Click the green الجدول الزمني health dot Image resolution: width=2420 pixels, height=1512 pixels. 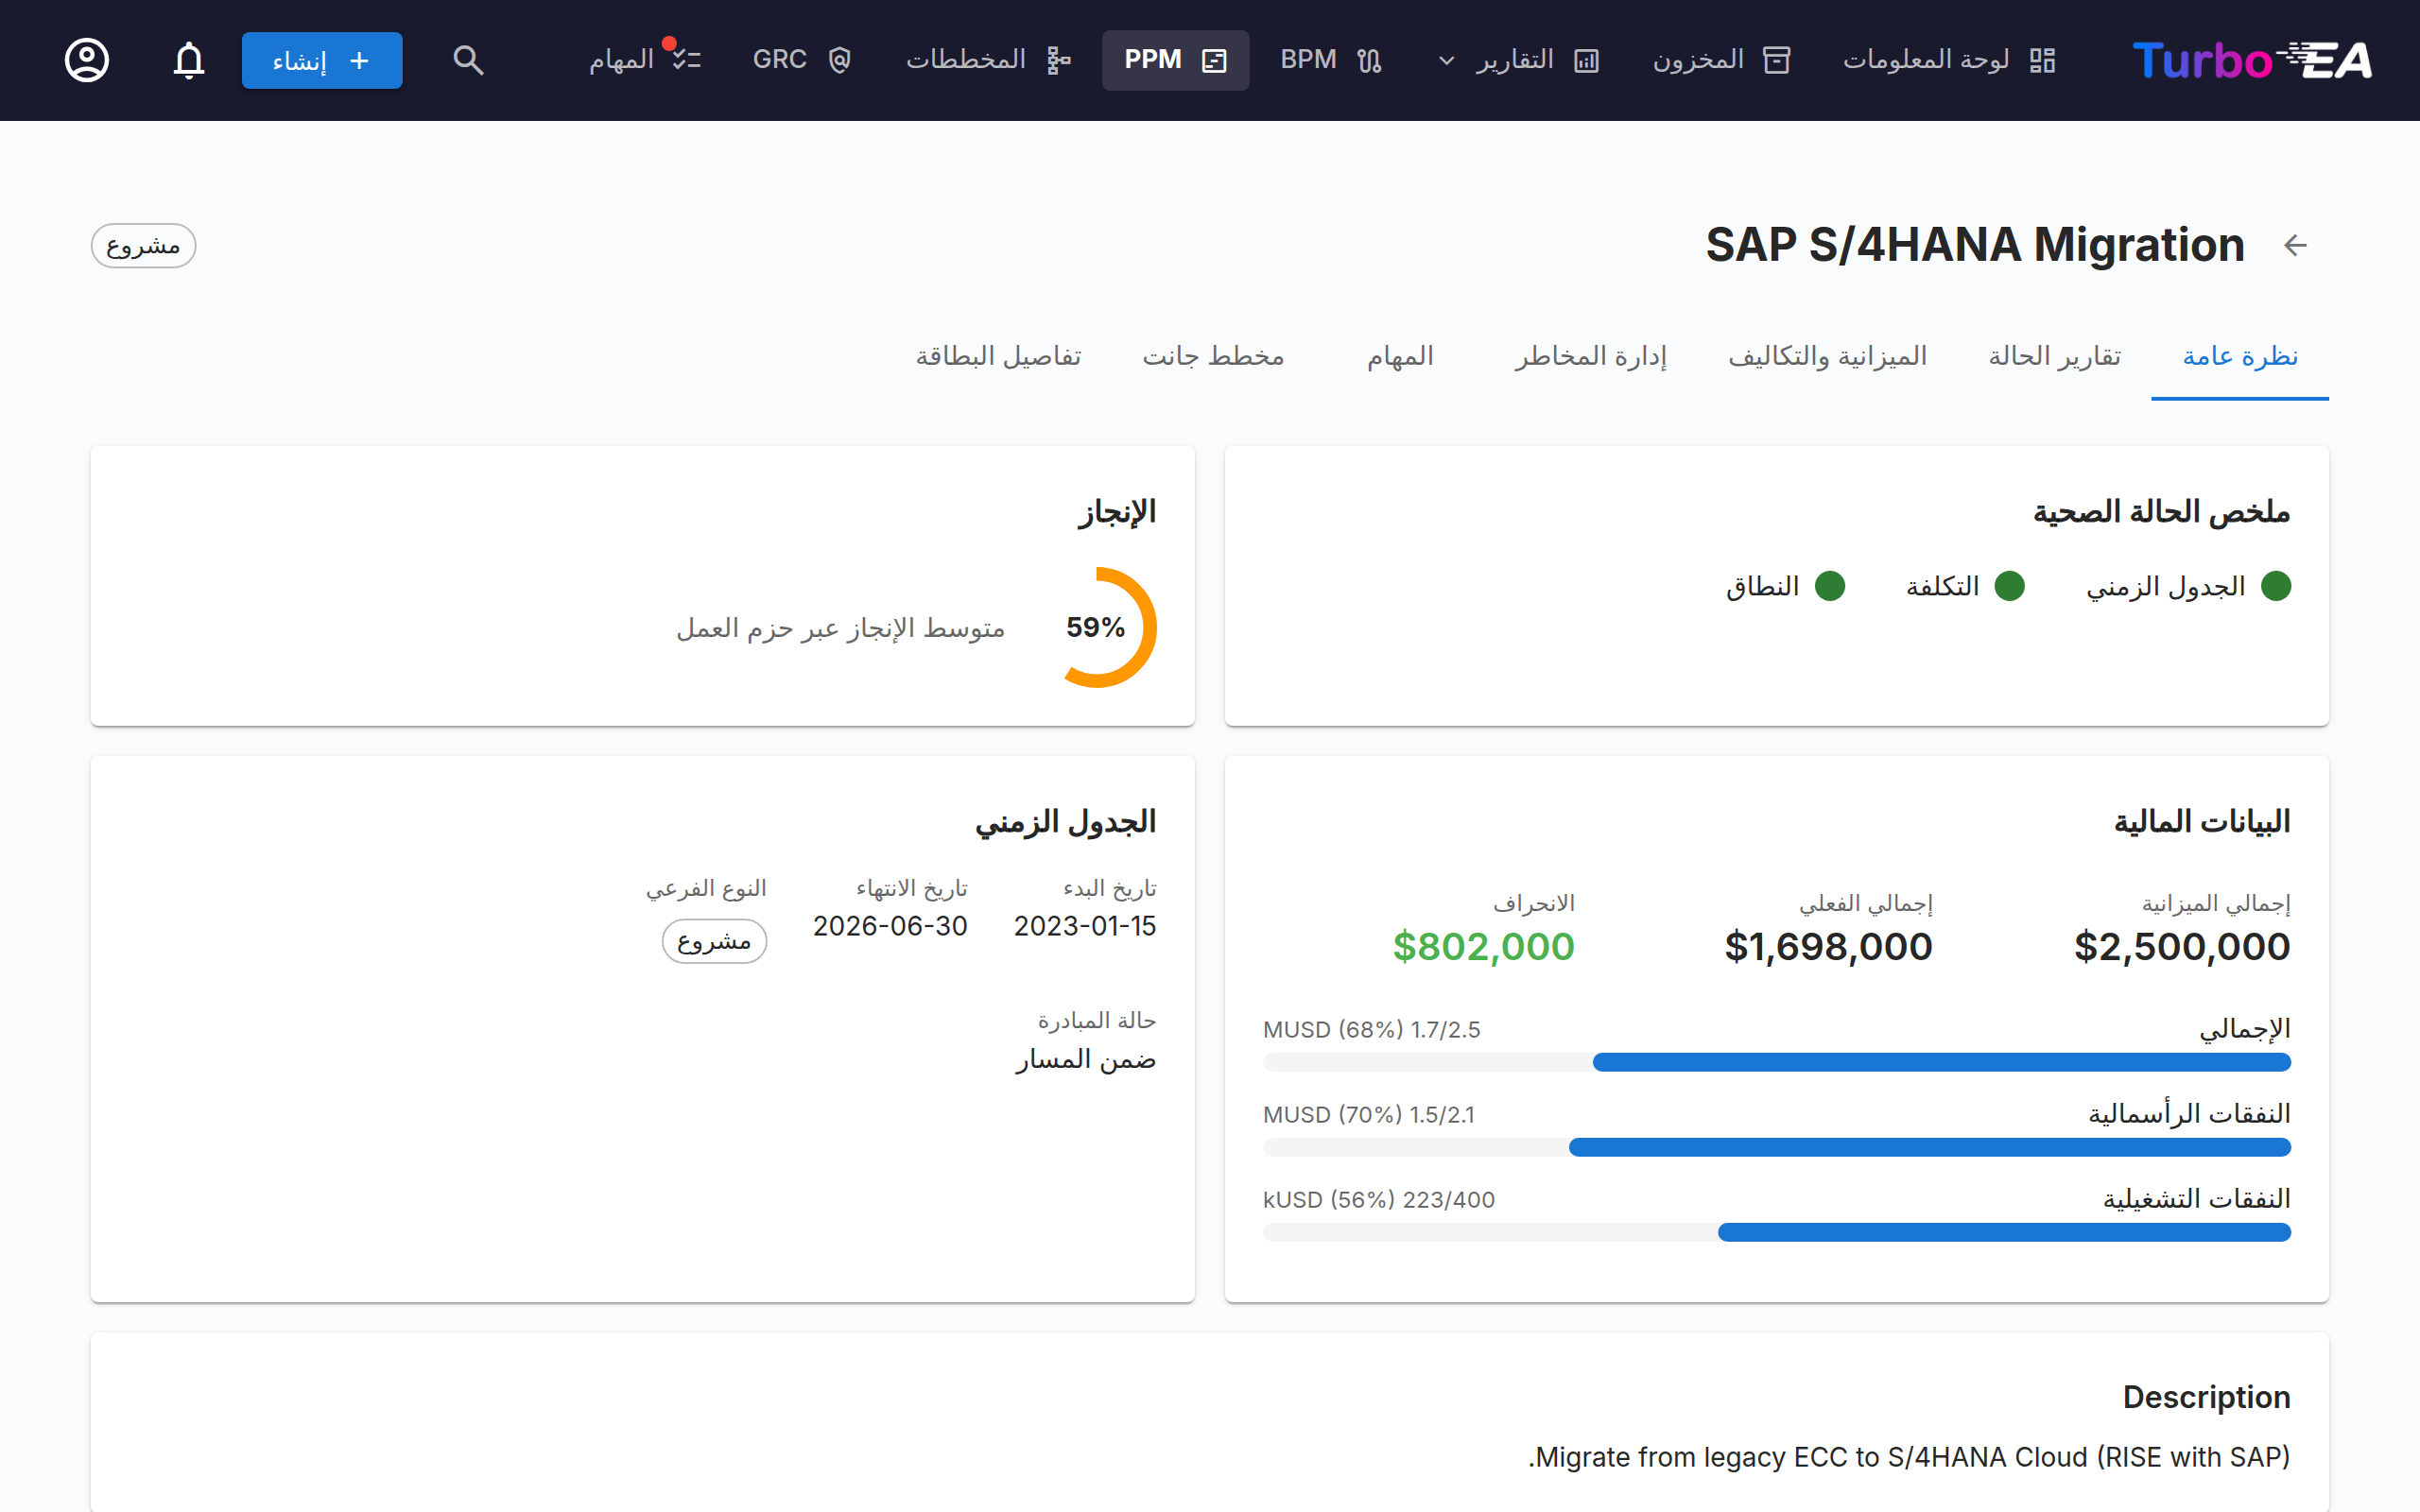point(2275,586)
